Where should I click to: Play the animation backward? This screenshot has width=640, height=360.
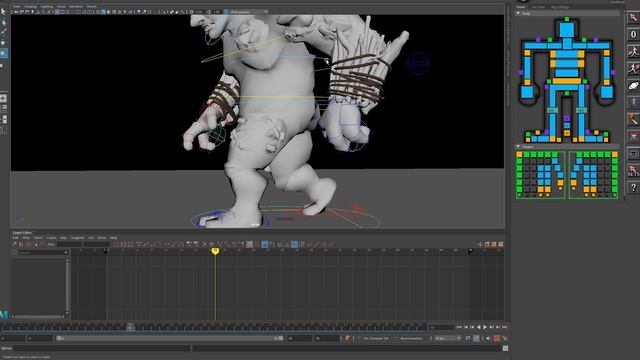point(479,327)
